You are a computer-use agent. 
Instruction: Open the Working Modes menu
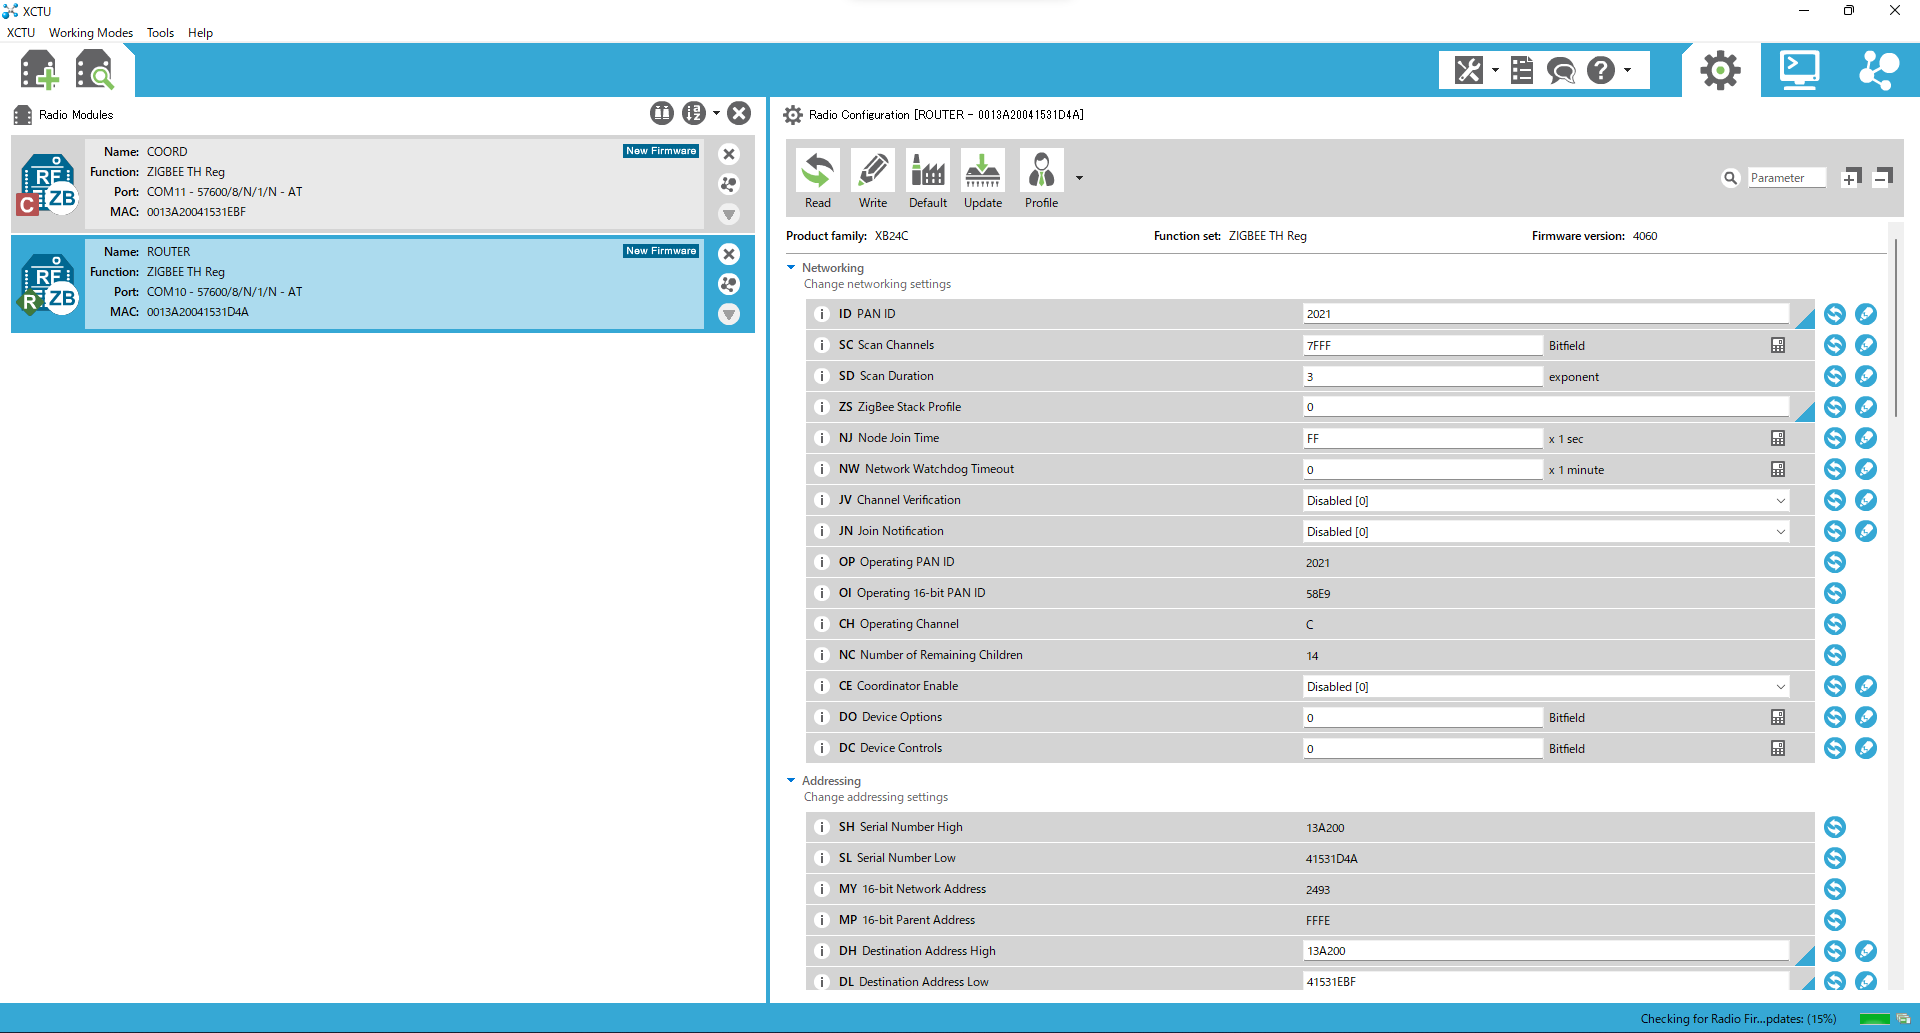coord(91,33)
